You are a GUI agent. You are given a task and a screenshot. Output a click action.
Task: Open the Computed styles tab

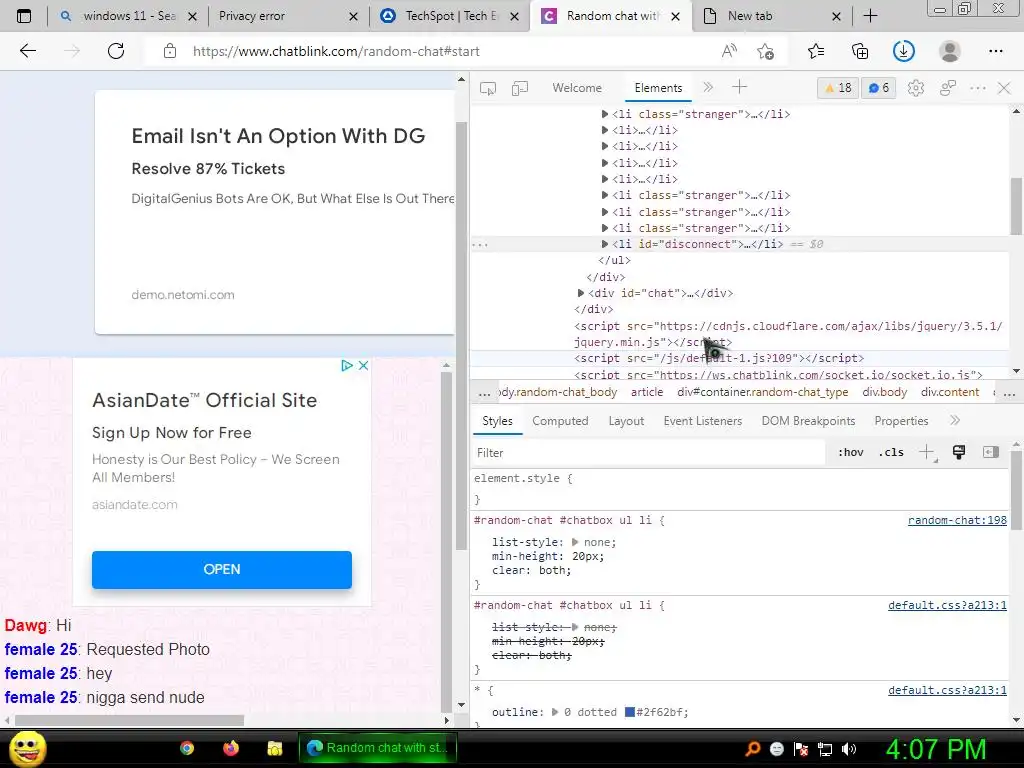pos(560,421)
